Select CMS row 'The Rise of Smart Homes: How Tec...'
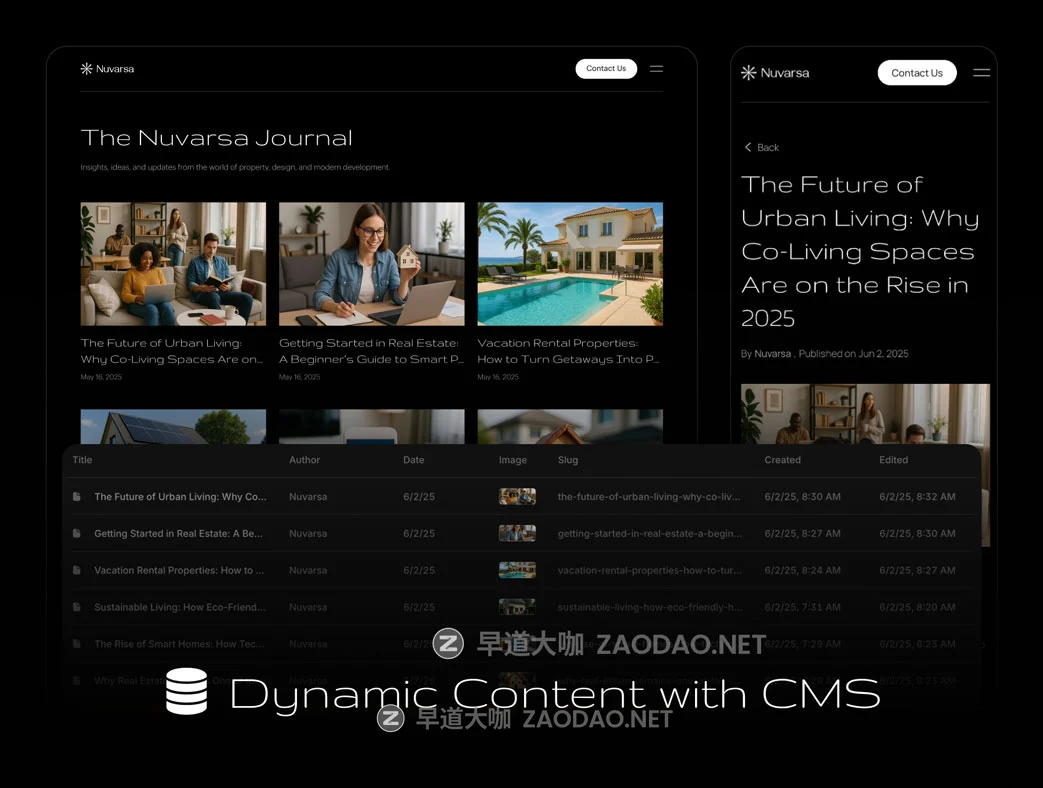Image resolution: width=1043 pixels, height=788 pixels. (521, 644)
